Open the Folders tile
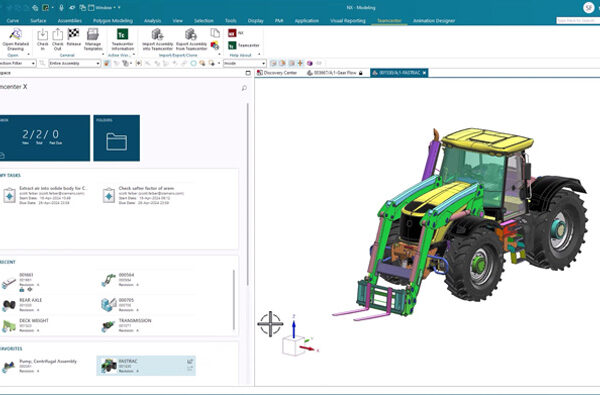Viewport: 600px width, 395px height. 117,138
